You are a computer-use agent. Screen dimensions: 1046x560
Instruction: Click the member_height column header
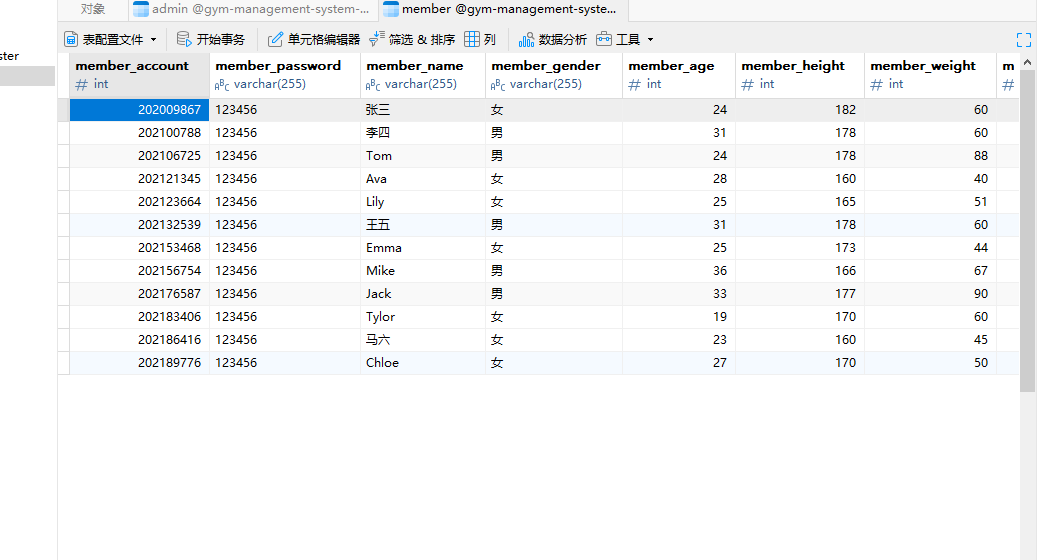(800, 75)
